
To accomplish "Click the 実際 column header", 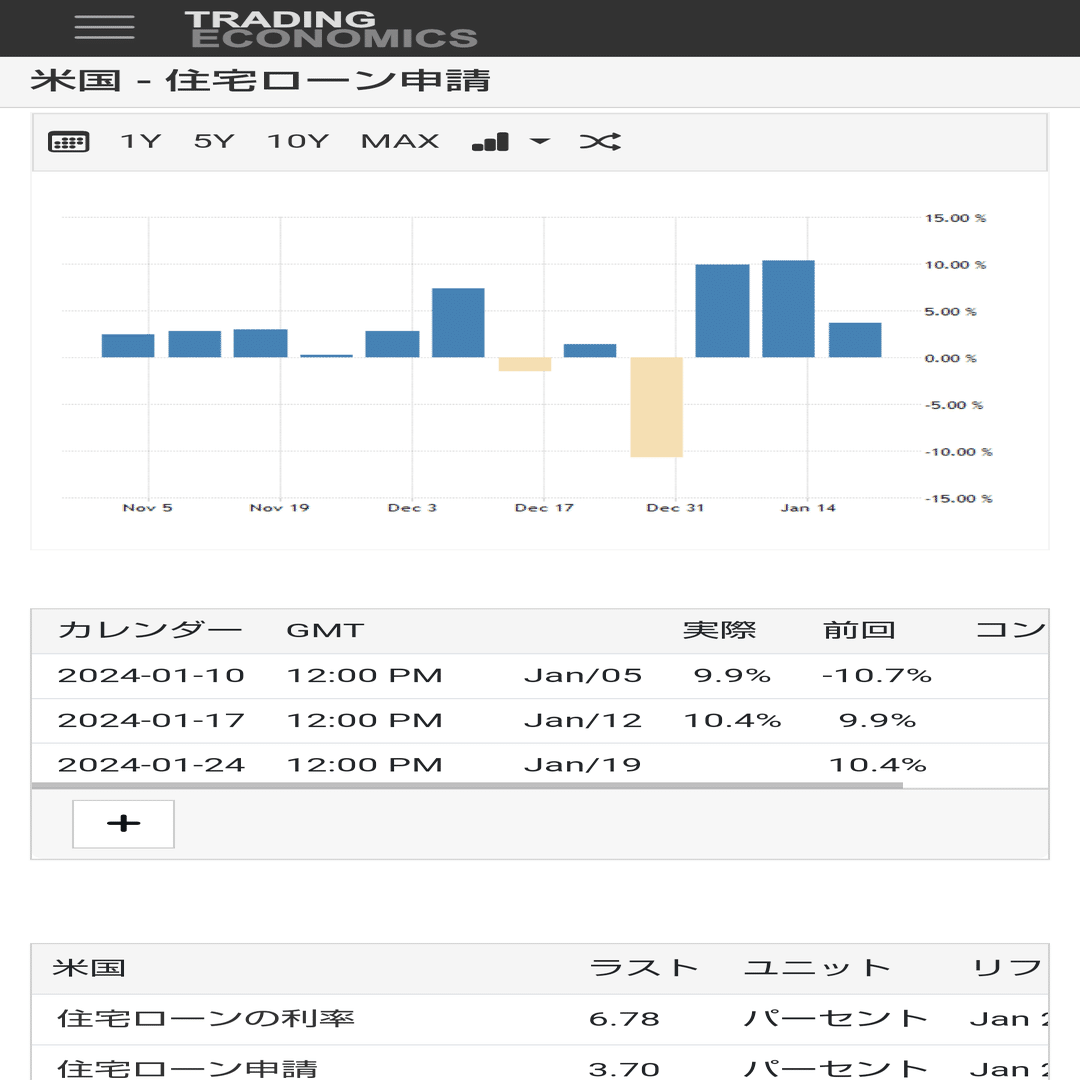I will pos(719,630).
